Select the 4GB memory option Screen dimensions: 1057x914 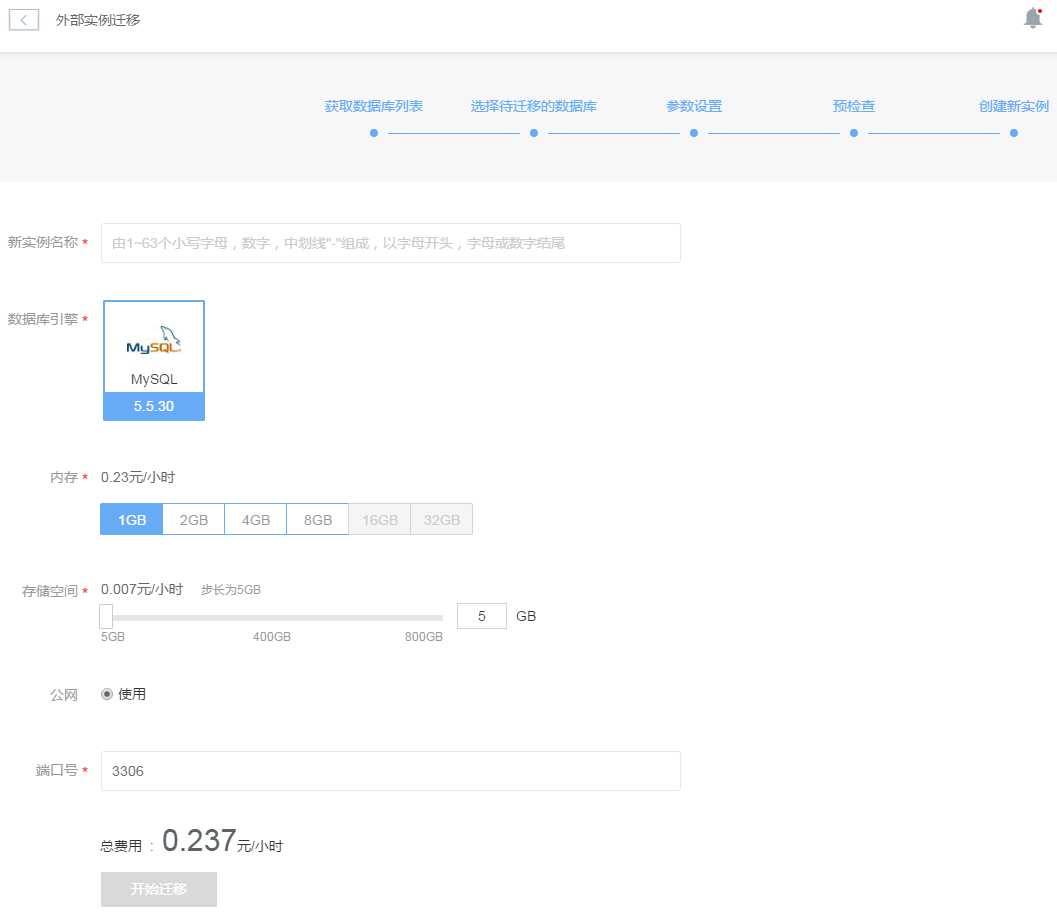[x=255, y=519]
